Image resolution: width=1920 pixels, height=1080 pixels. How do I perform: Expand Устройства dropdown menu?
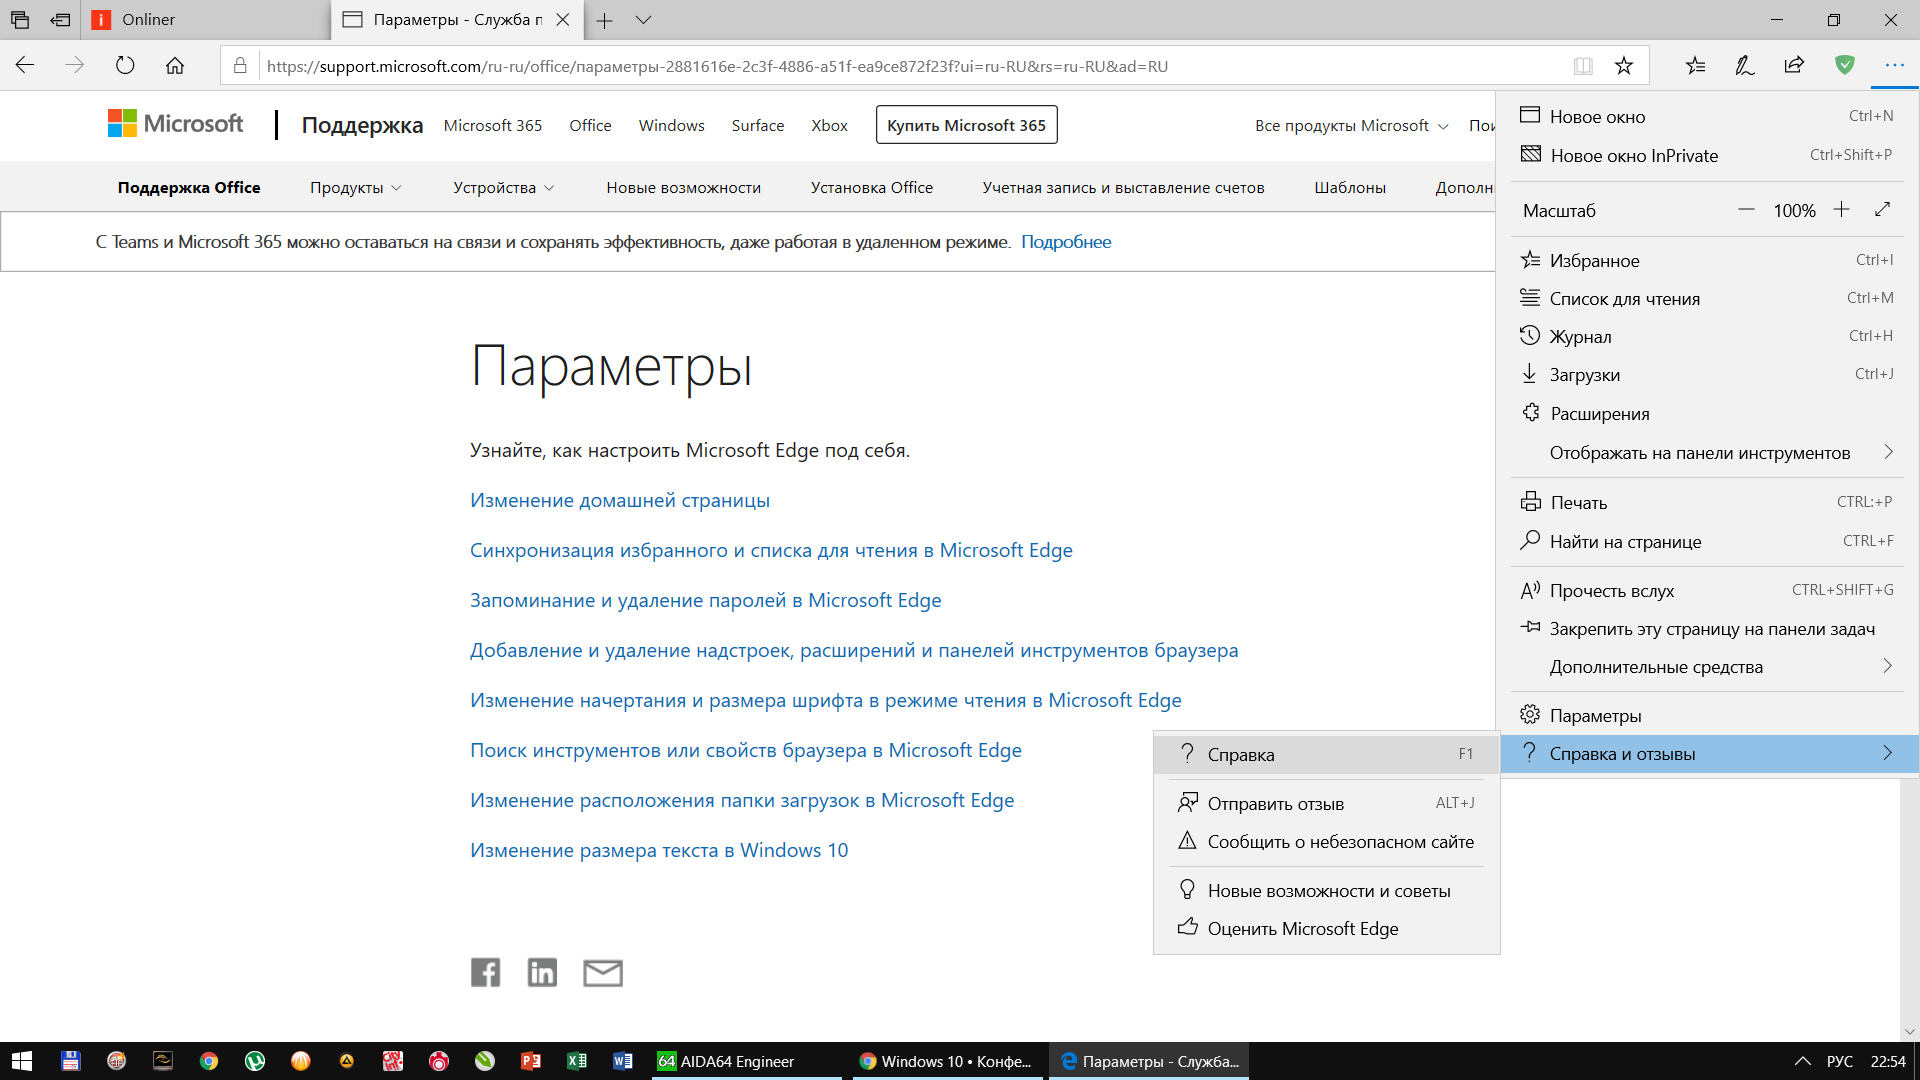click(x=503, y=188)
